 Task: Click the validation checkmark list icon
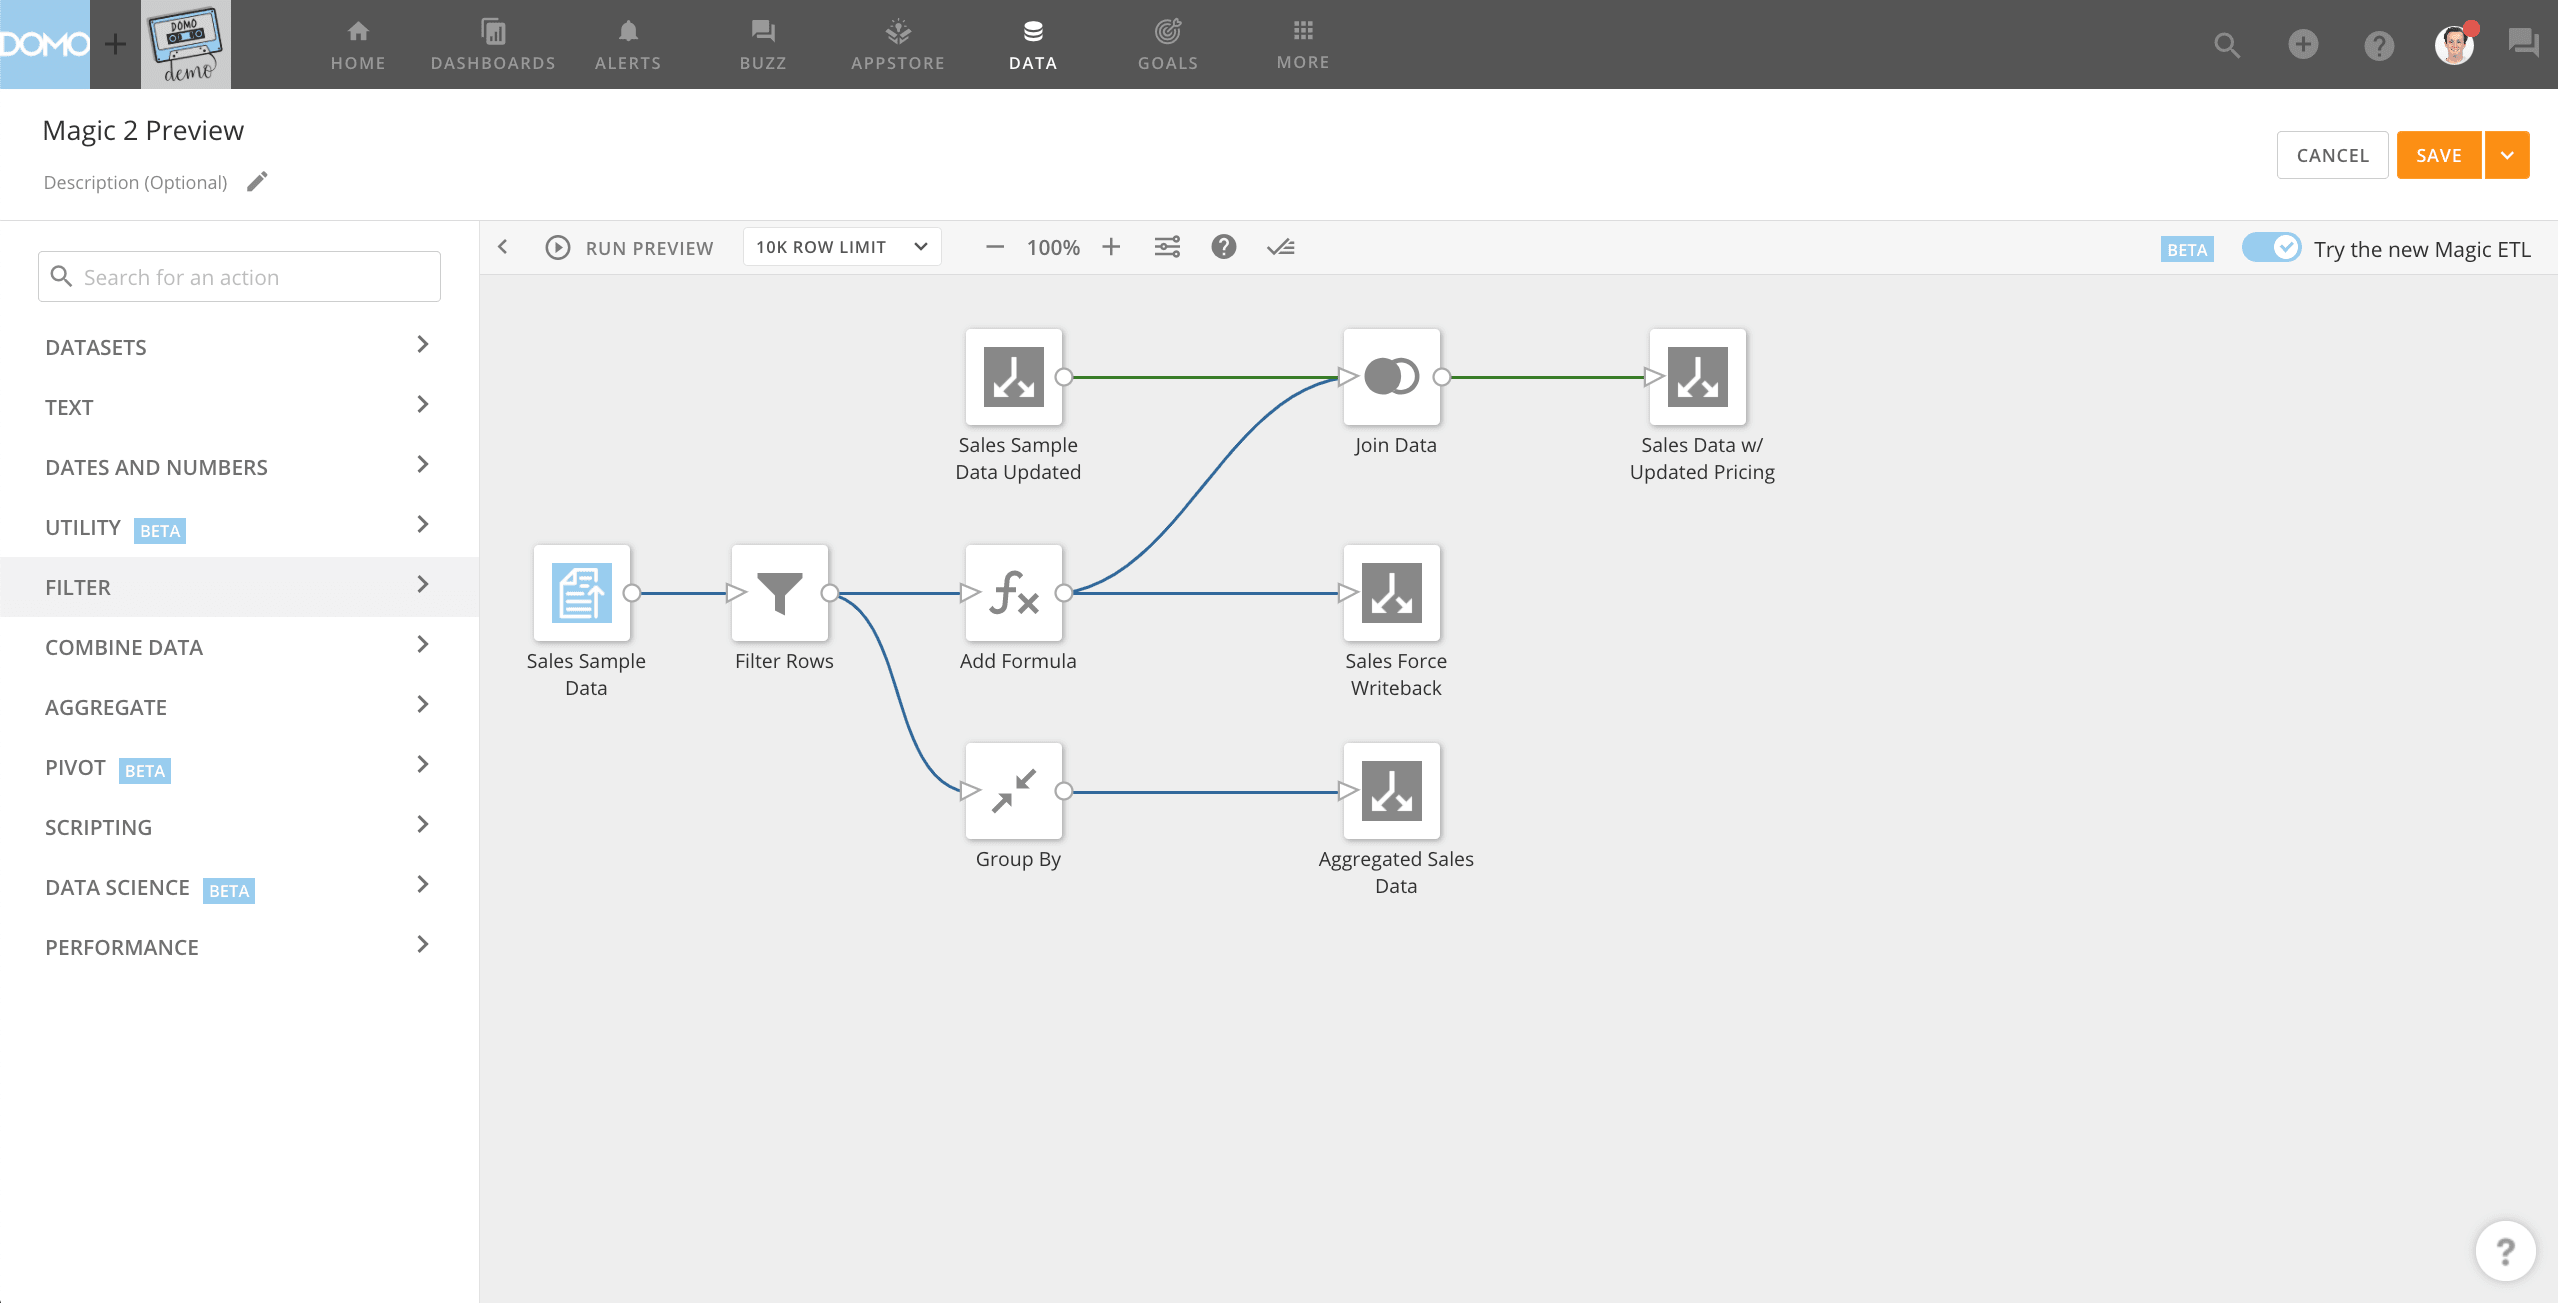1280,247
